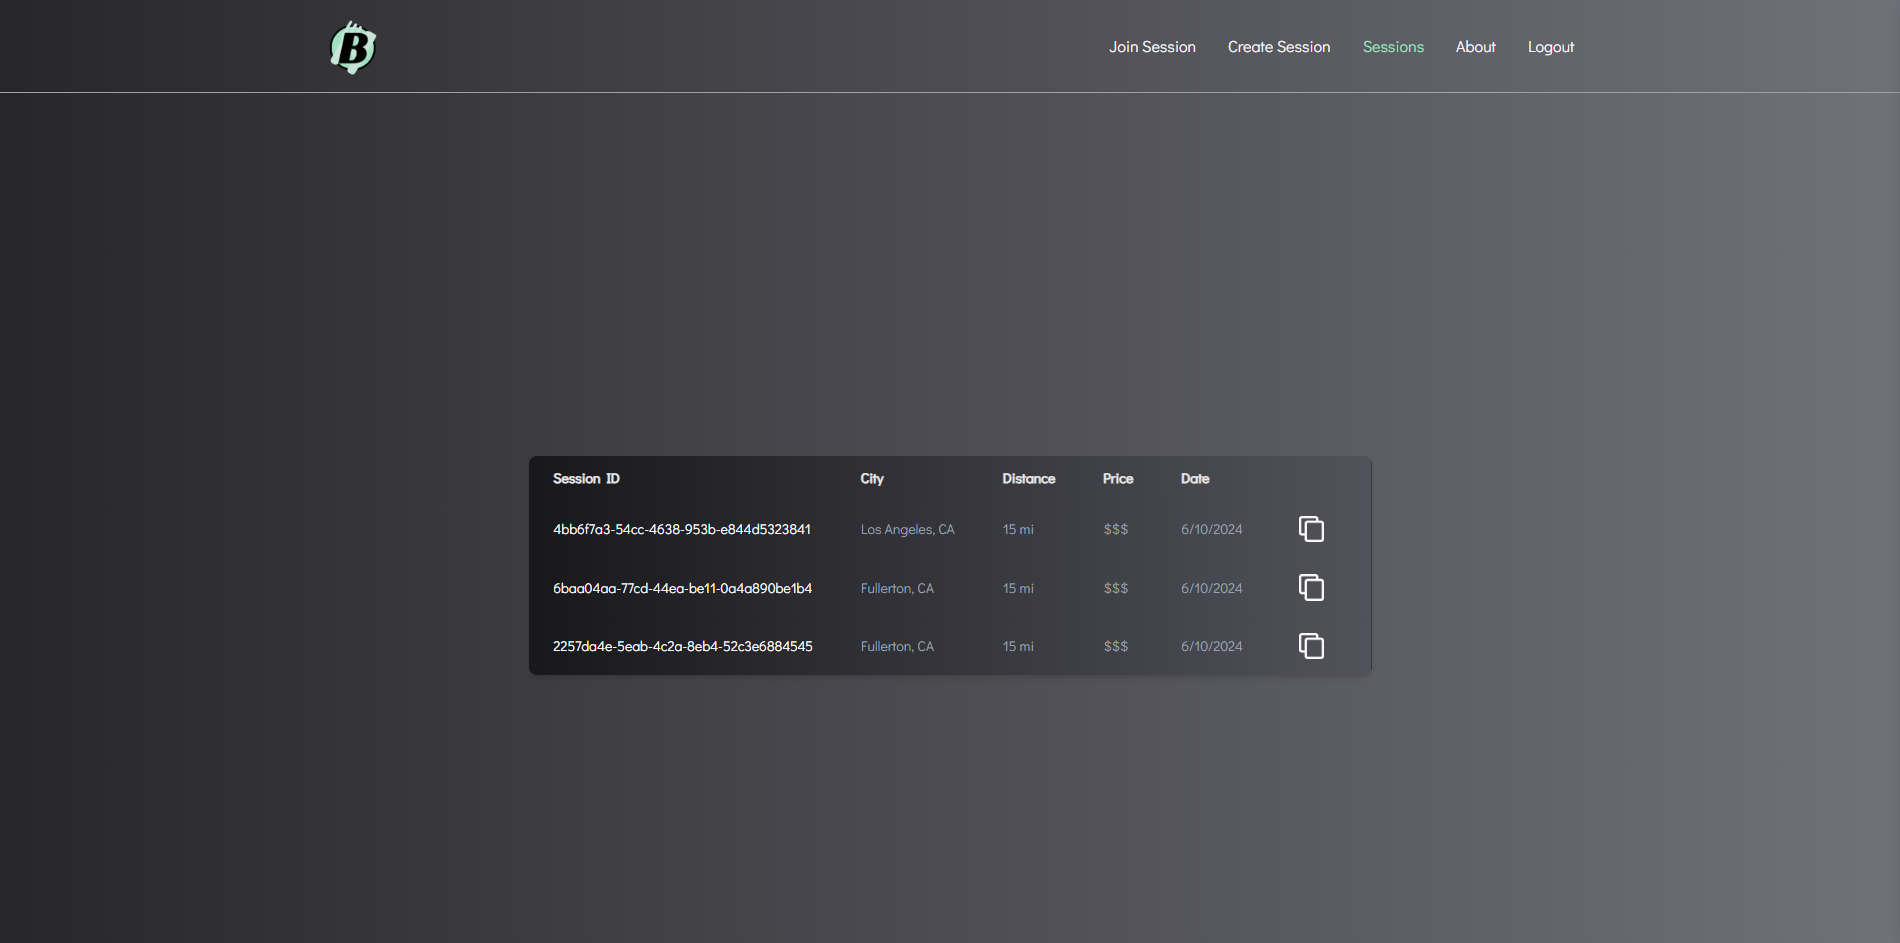1900x943 pixels.
Task: Click the B logo in the header
Action: pyautogui.click(x=353, y=47)
